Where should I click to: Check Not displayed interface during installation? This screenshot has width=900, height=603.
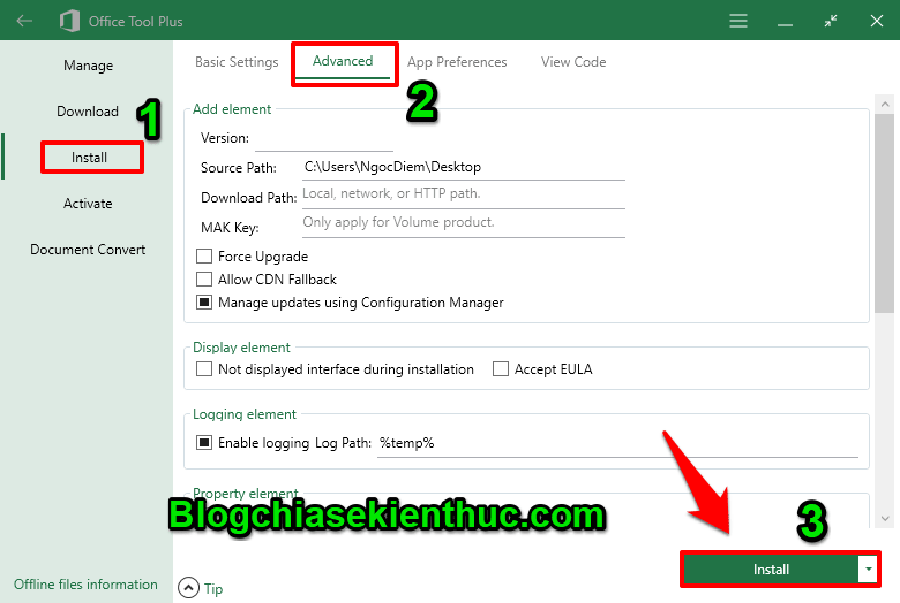(204, 368)
